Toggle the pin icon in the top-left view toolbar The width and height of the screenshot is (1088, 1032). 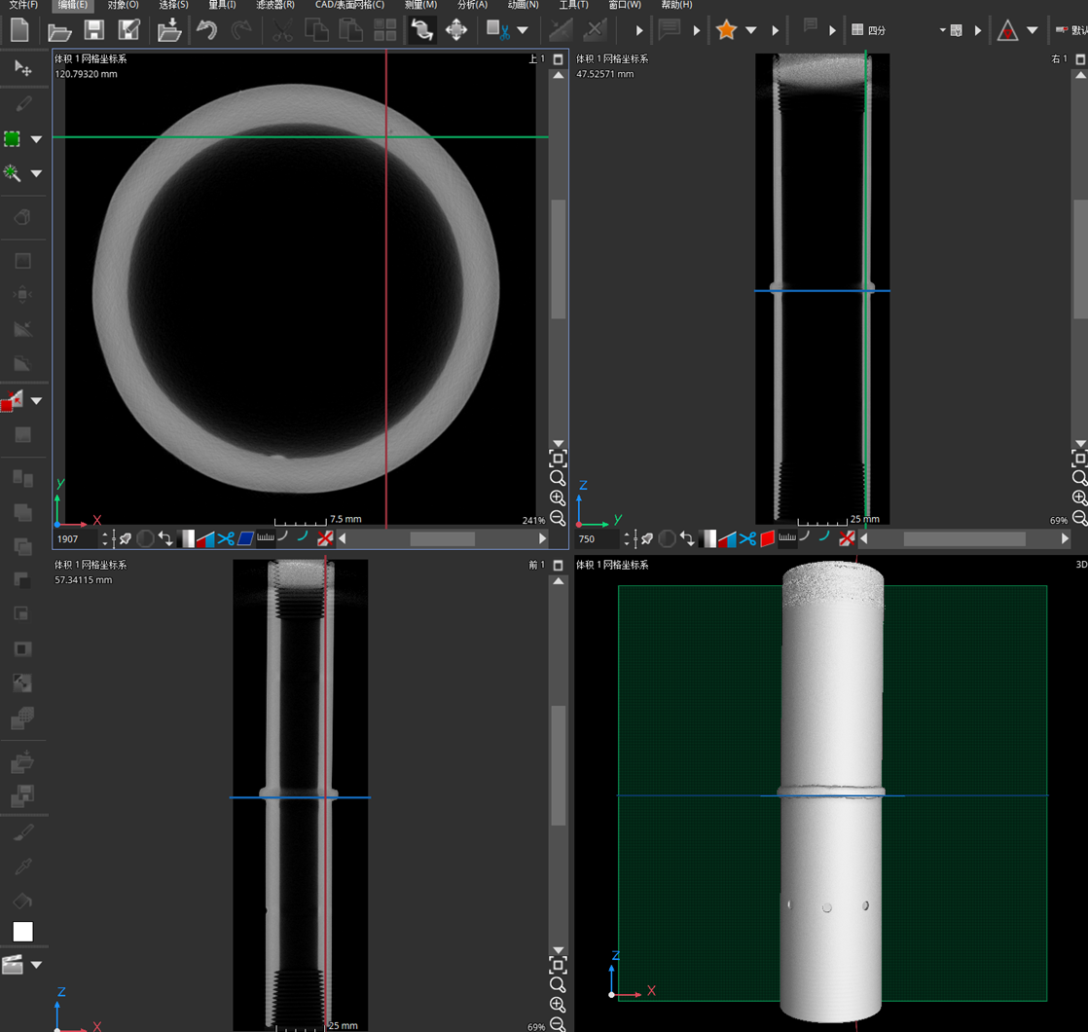coord(125,539)
